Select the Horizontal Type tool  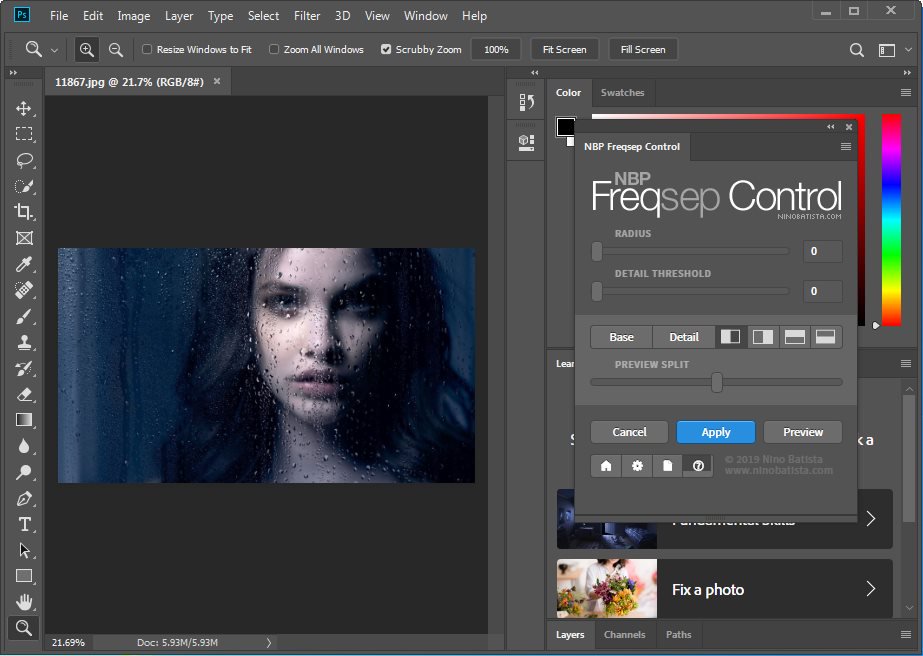[24, 524]
